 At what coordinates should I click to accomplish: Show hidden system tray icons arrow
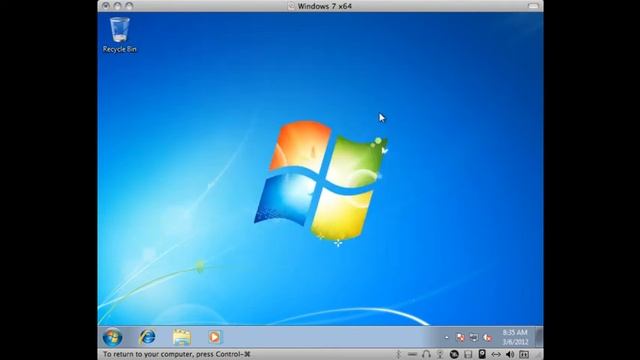[447, 338]
